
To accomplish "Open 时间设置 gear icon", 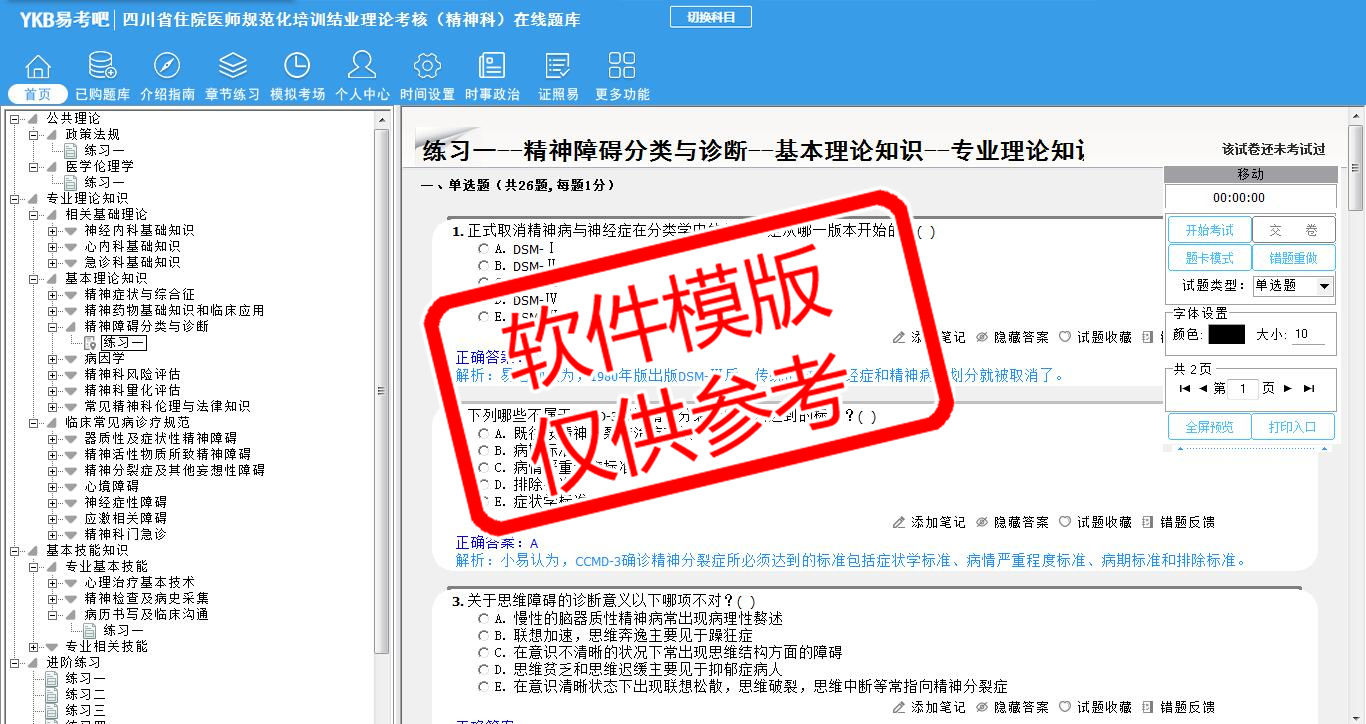I will 427,67.
